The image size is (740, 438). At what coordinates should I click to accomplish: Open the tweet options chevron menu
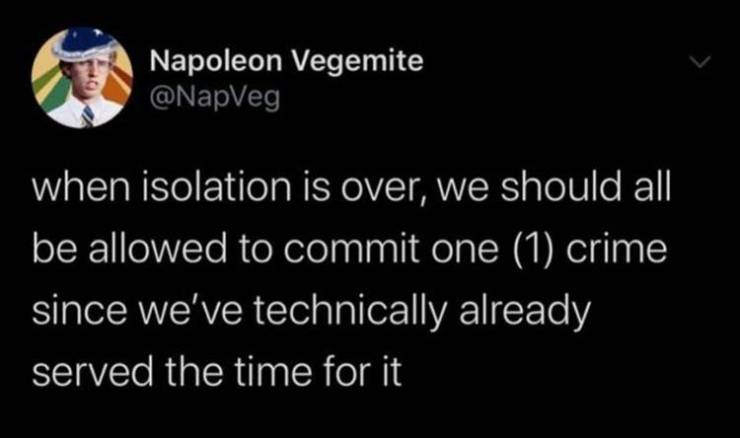(x=699, y=62)
